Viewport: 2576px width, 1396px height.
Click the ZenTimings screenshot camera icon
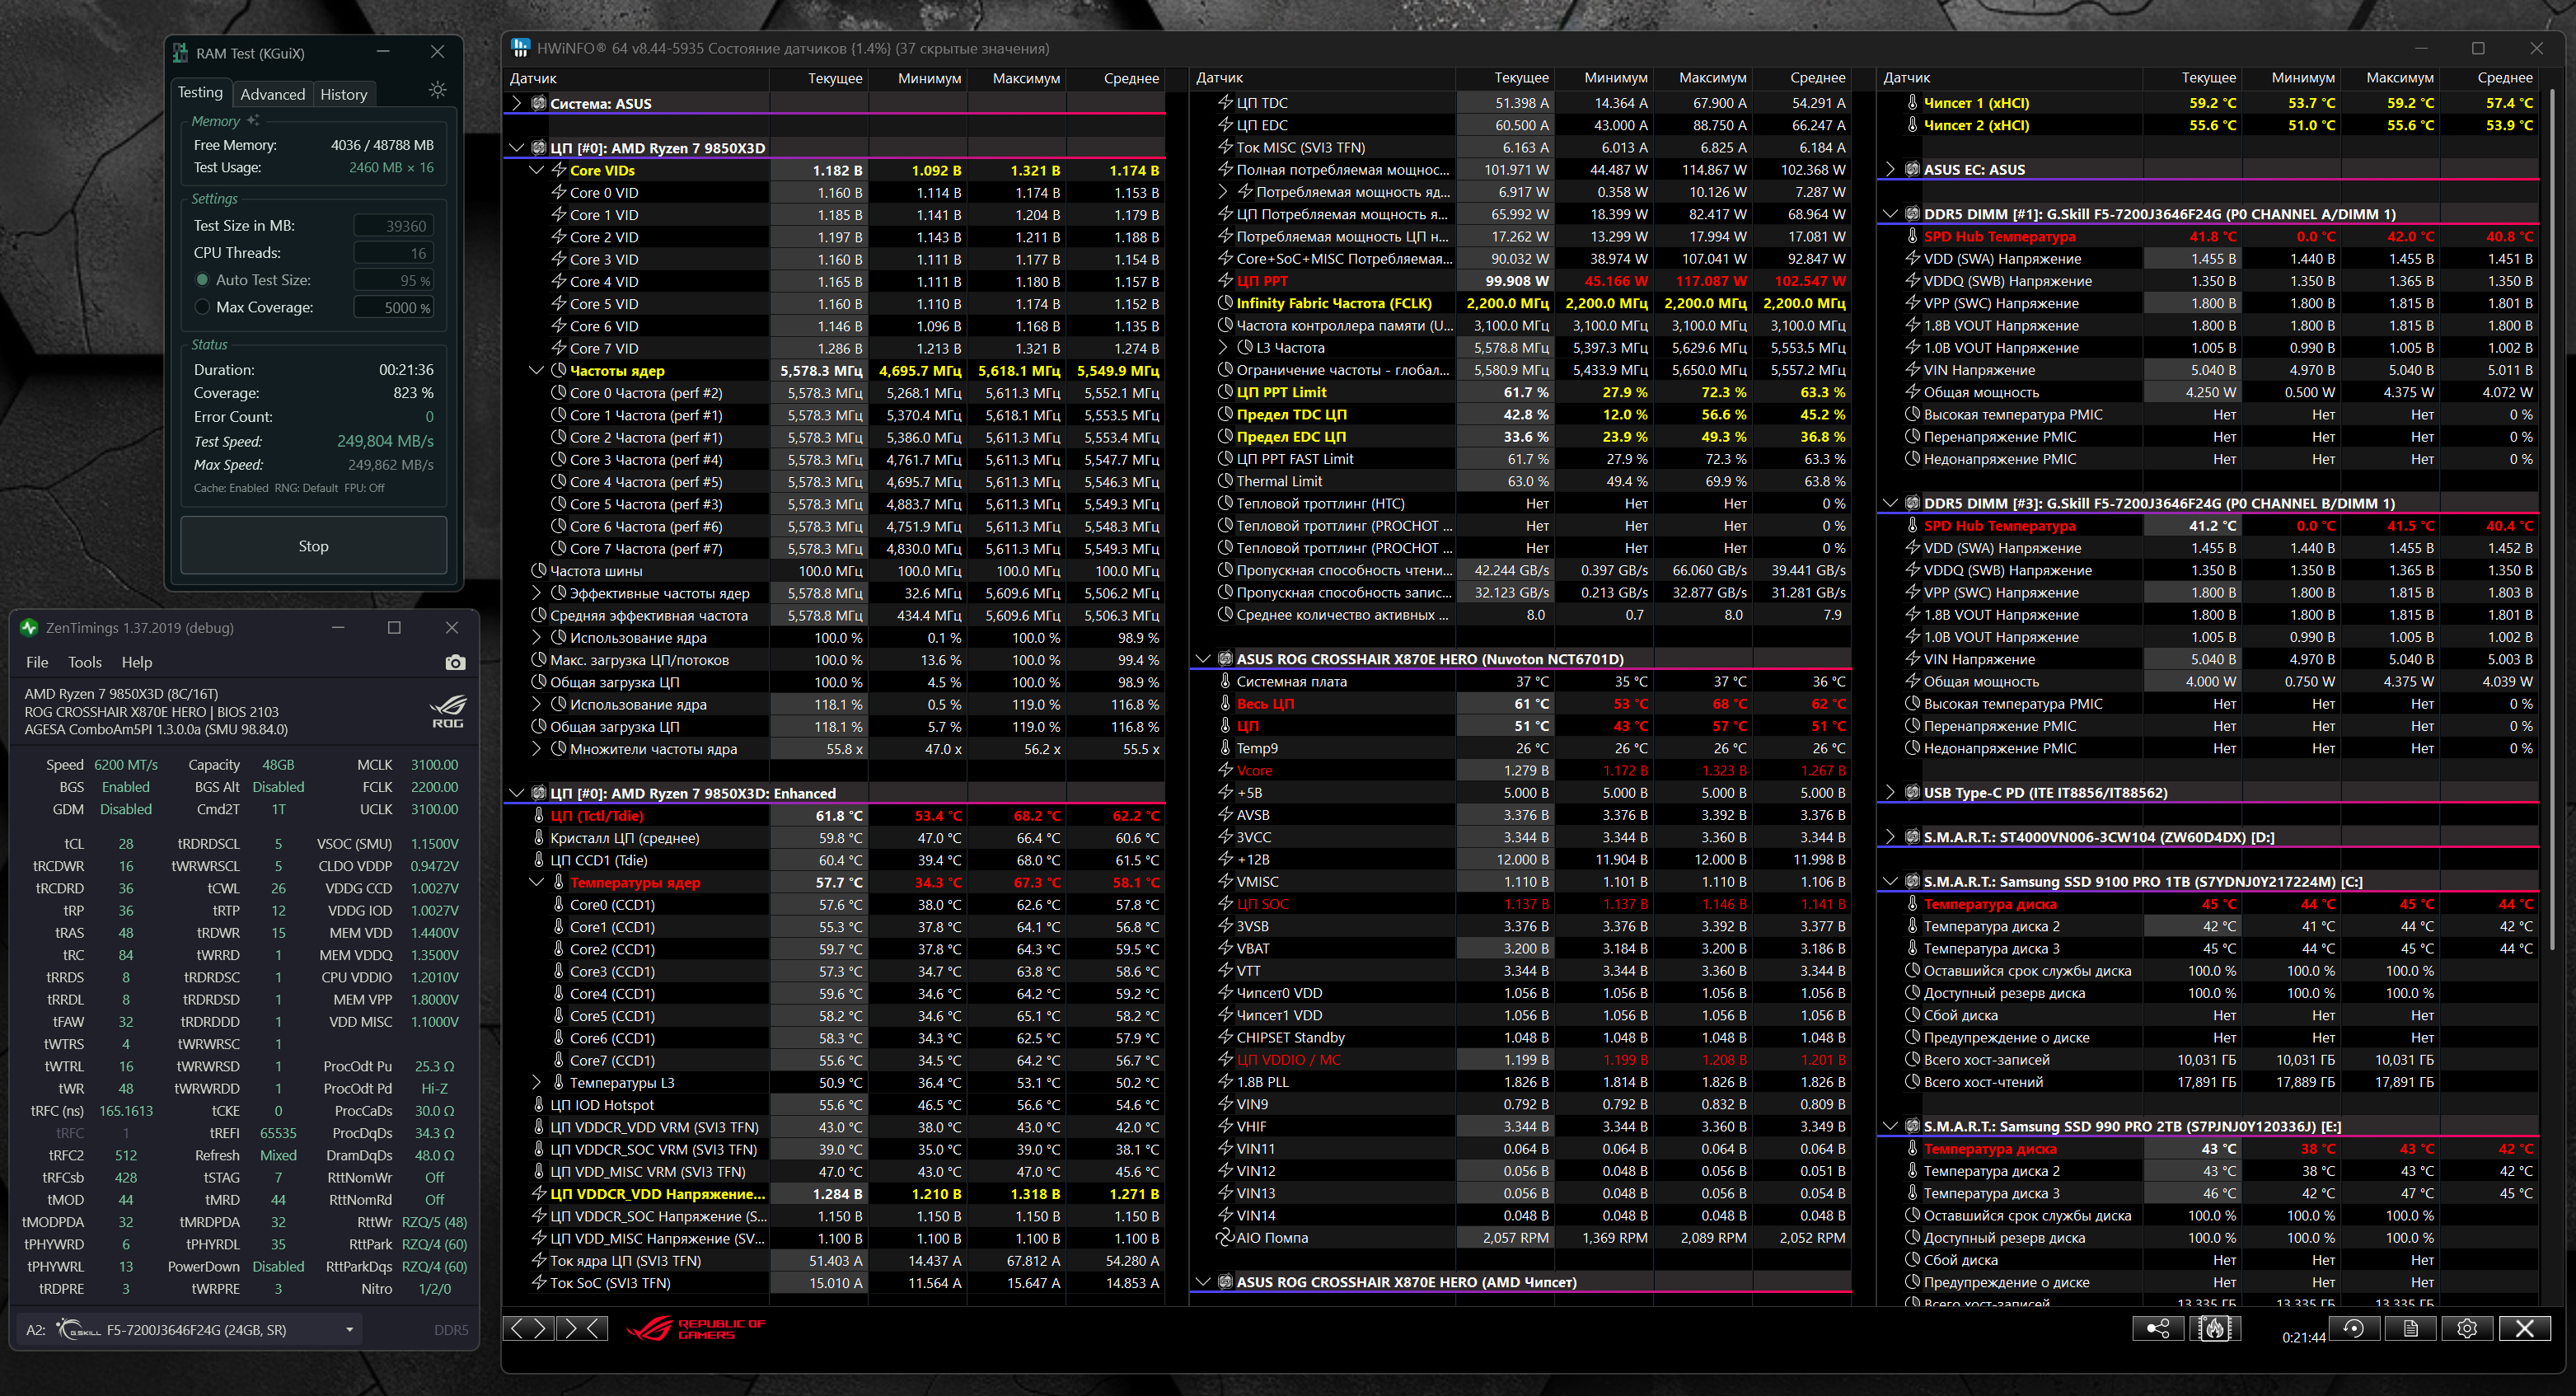click(x=455, y=662)
